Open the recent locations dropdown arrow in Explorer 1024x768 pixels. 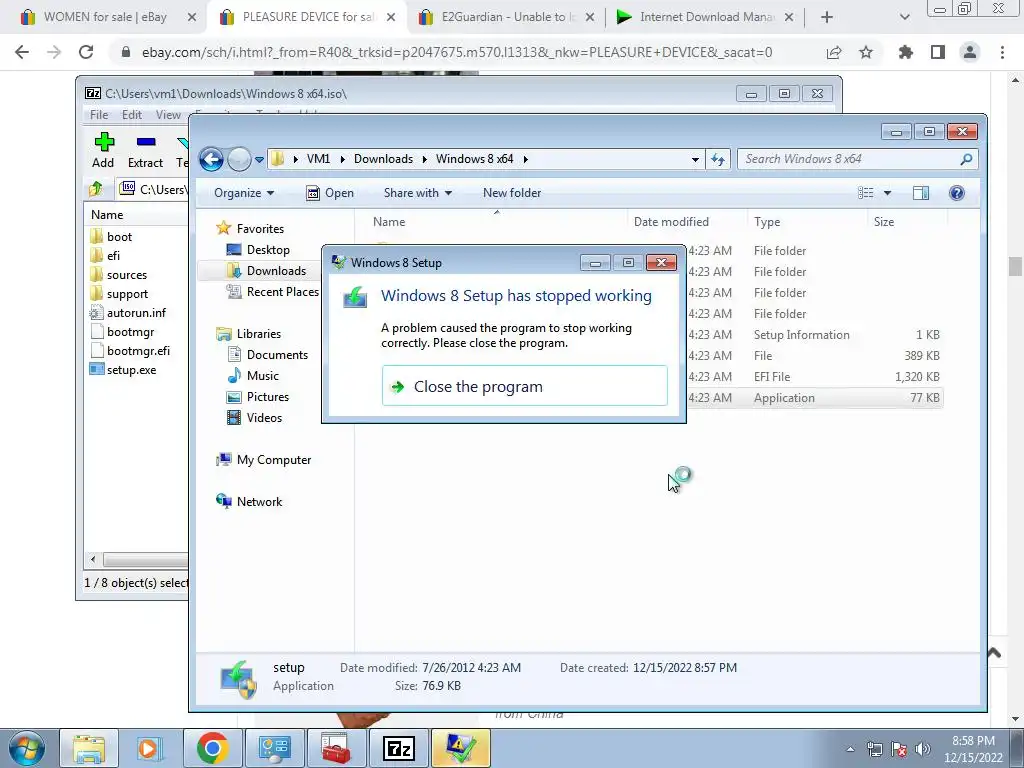[x=259, y=159]
